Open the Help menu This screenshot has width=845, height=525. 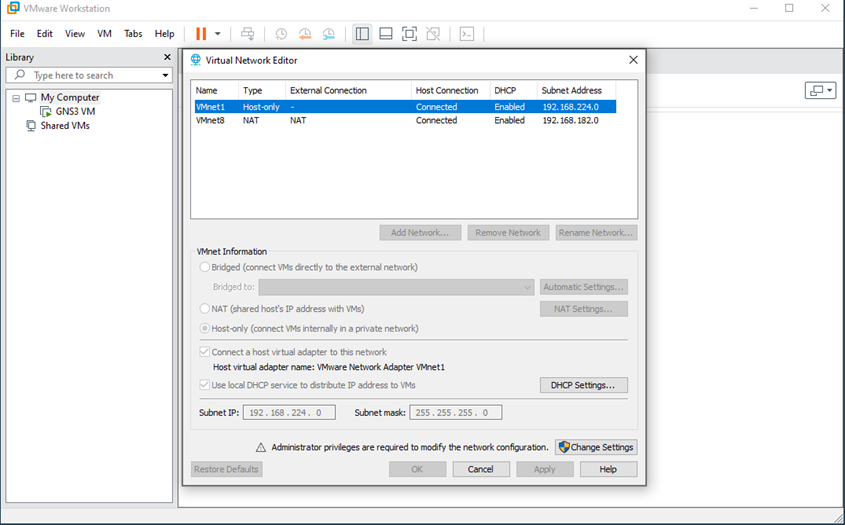coord(164,33)
